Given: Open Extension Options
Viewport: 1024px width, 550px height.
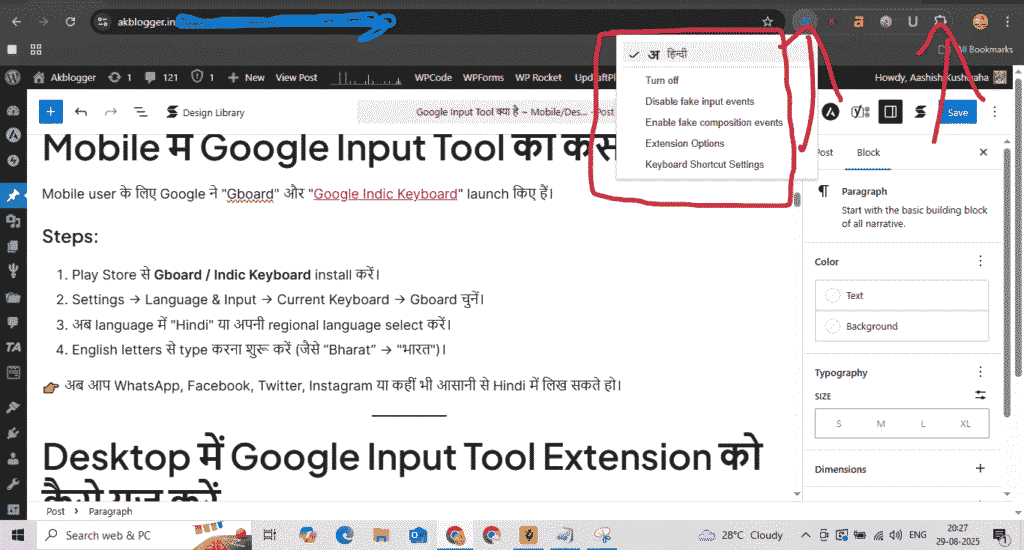Looking at the screenshot, I should pyautogui.click(x=684, y=143).
